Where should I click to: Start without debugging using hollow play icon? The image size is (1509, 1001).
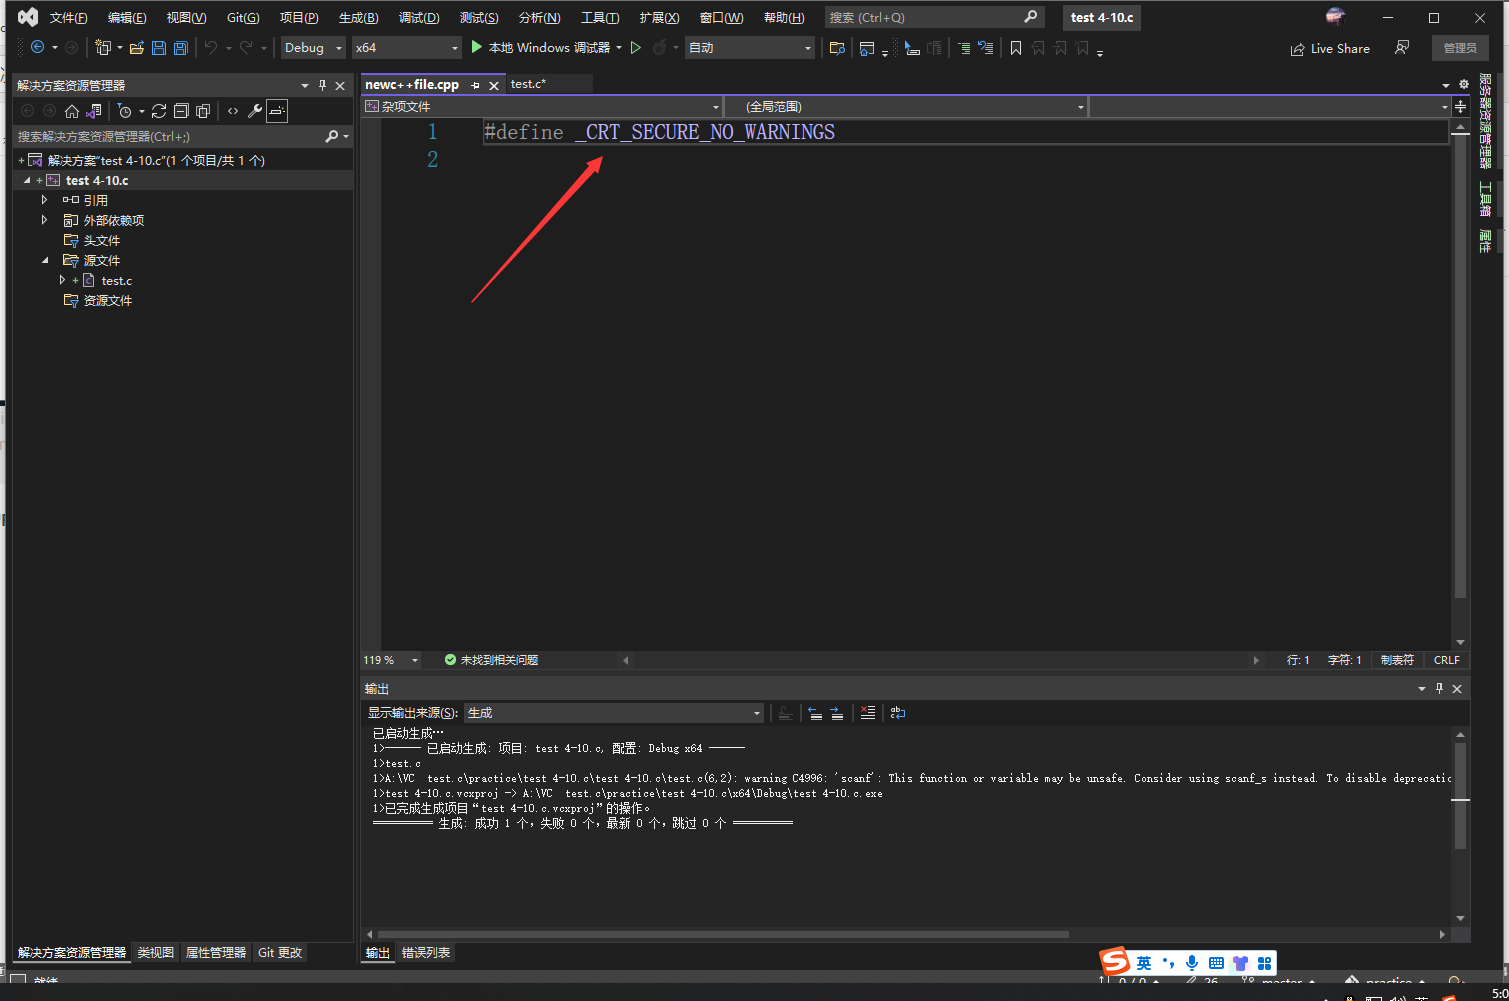[636, 47]
